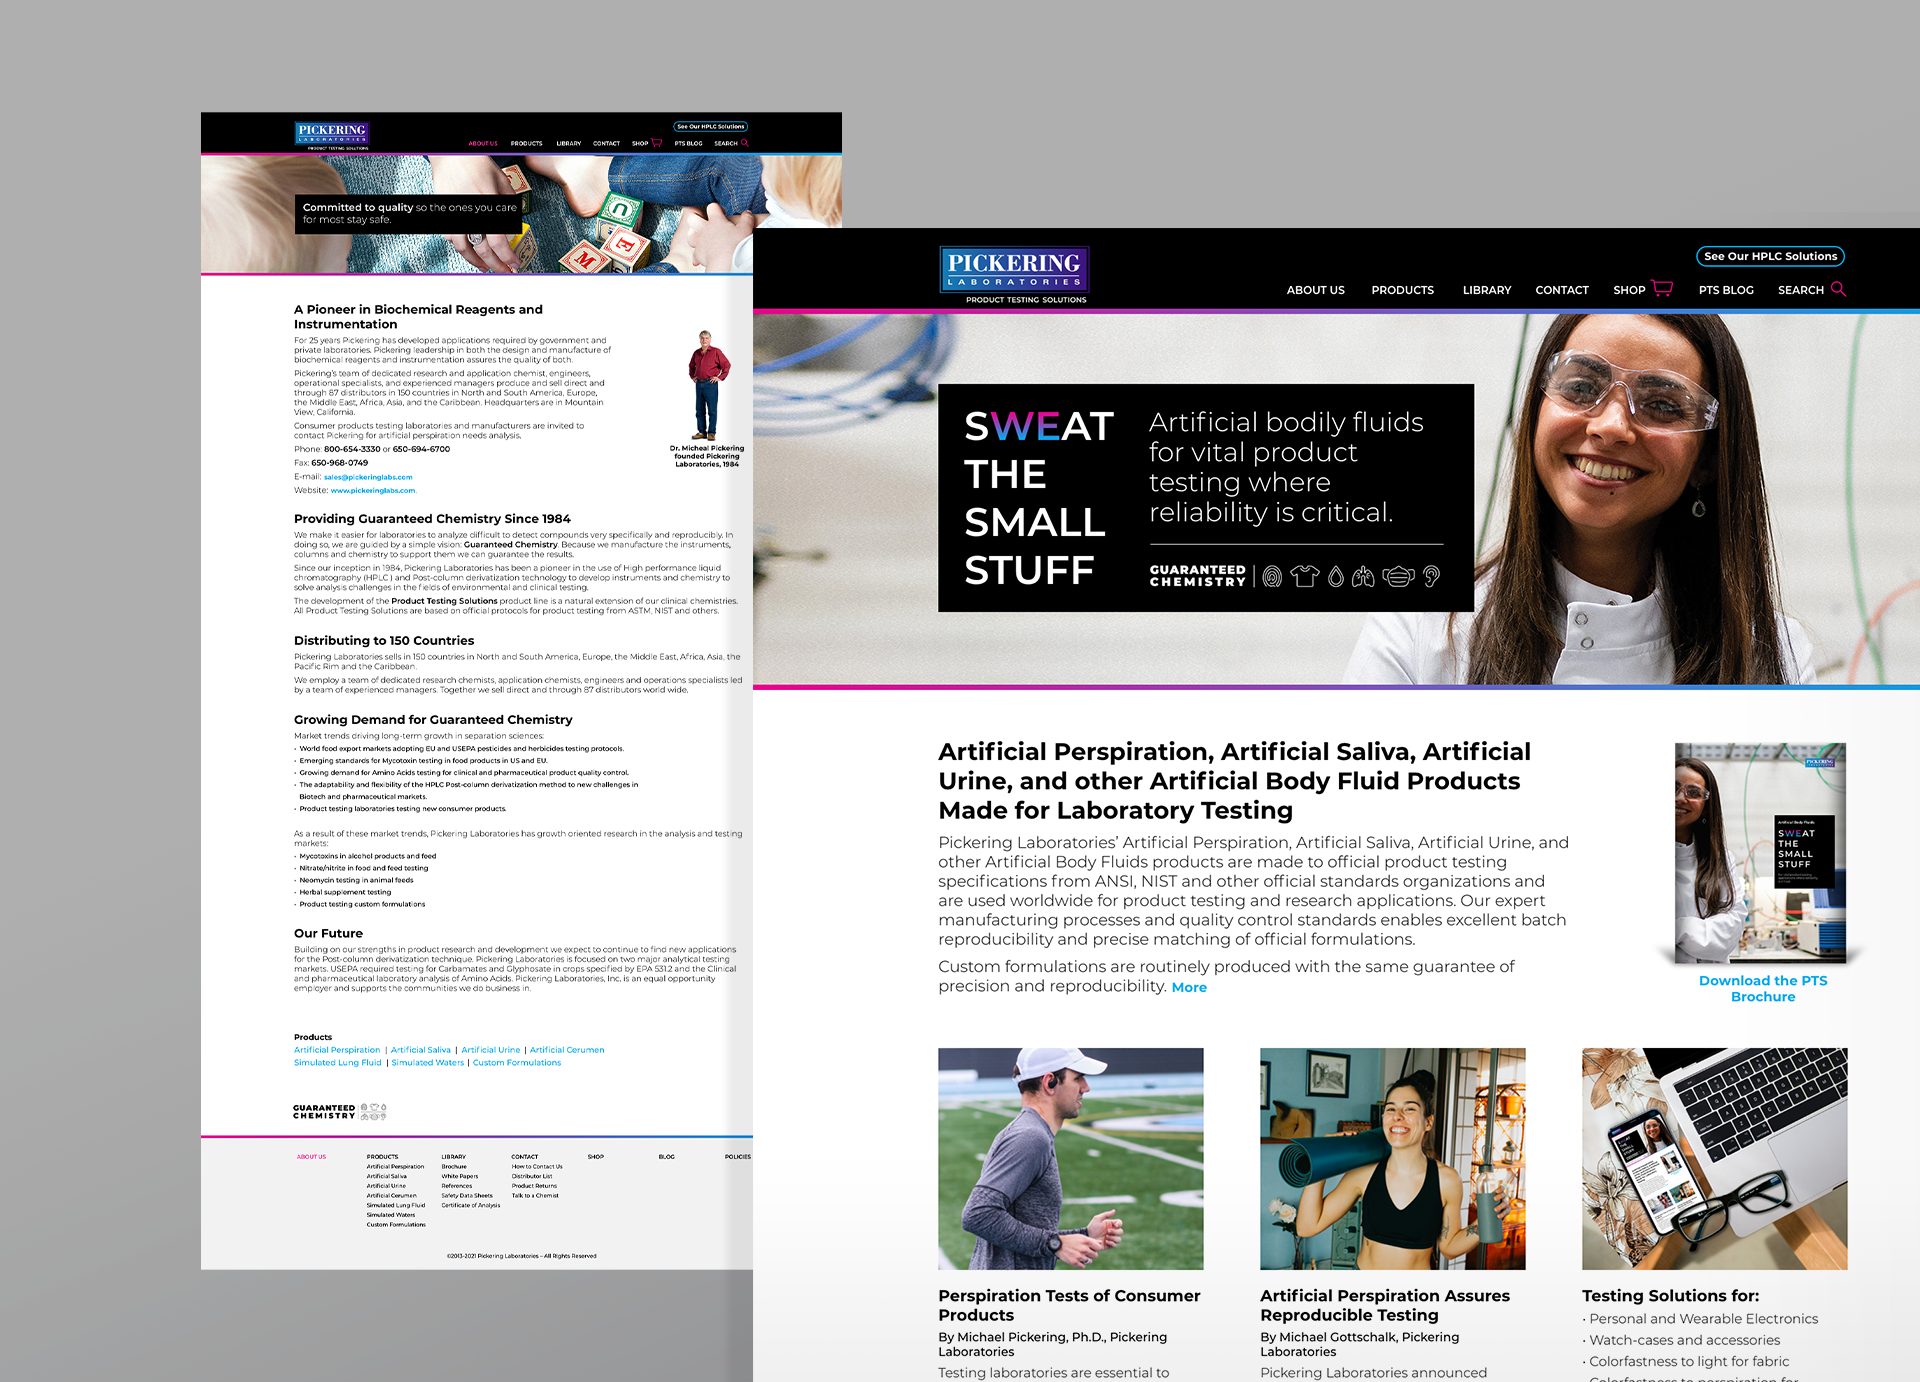
Task: Click the lungs icon in hero banner
Action: 1363,577
